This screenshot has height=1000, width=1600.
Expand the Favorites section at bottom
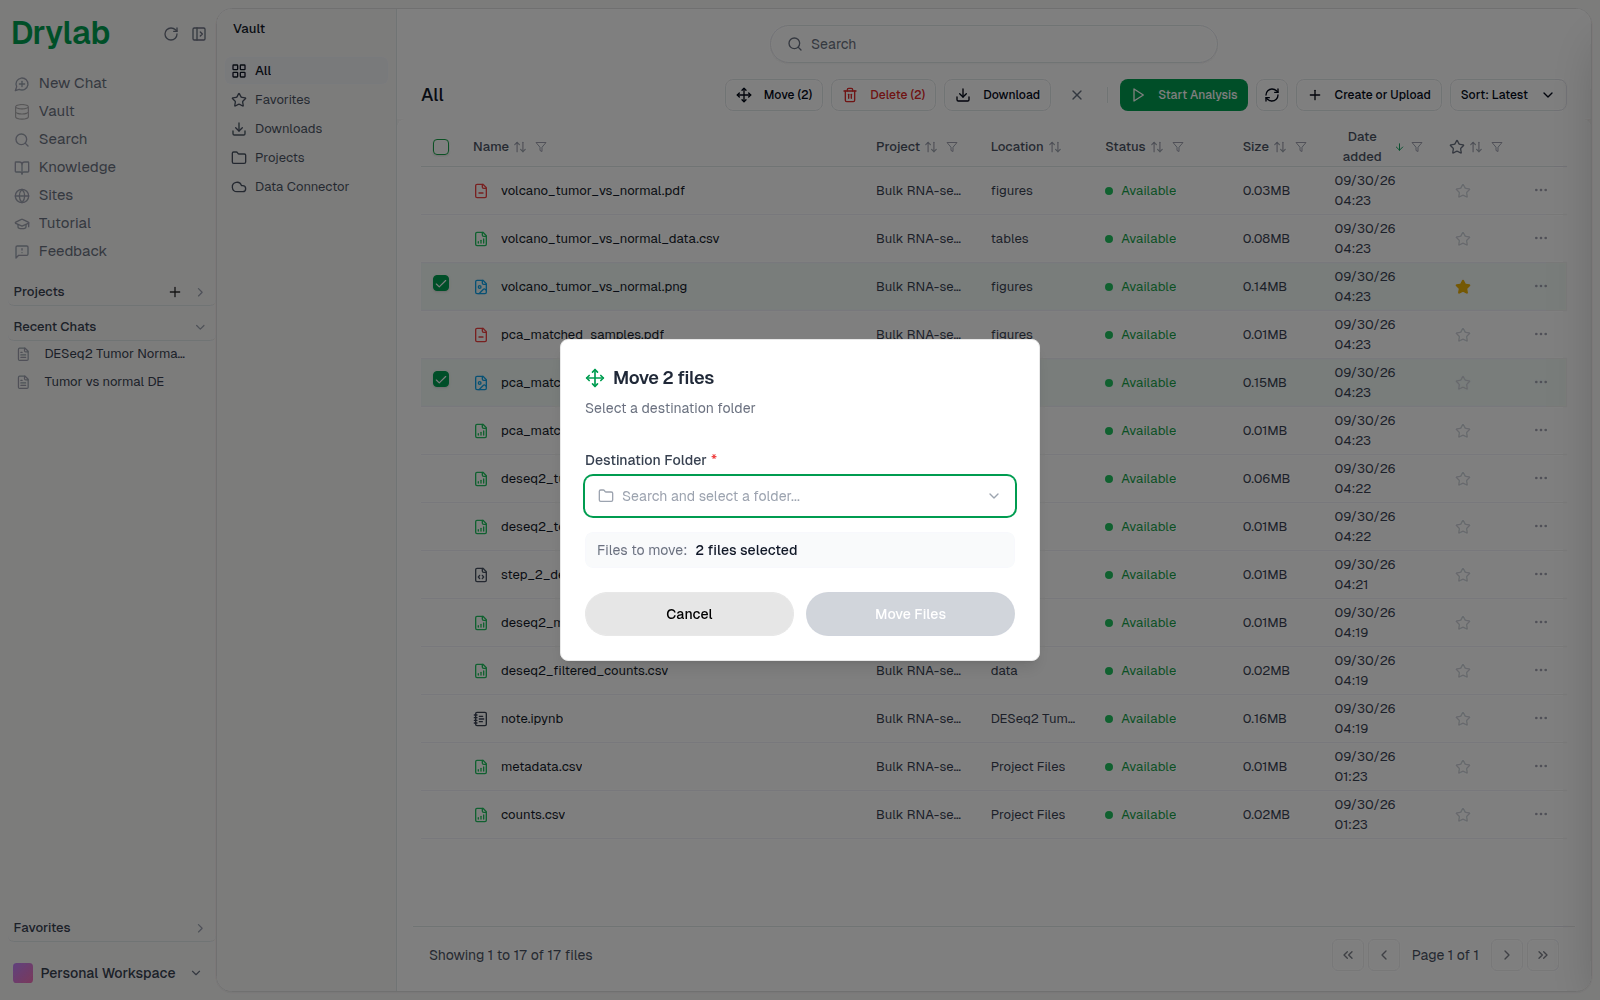click(200, 928)
